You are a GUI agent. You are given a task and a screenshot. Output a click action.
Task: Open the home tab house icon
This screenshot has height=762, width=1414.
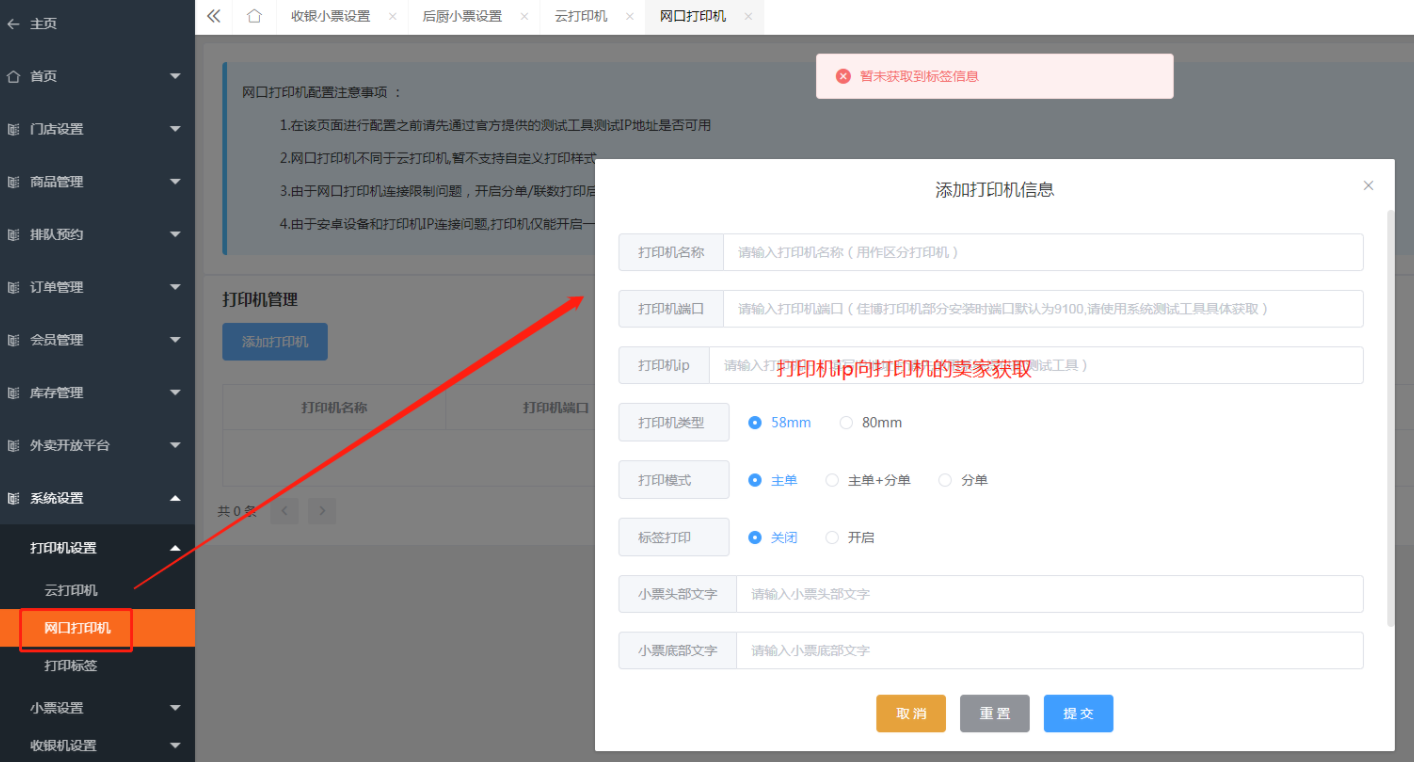[254, 16]
